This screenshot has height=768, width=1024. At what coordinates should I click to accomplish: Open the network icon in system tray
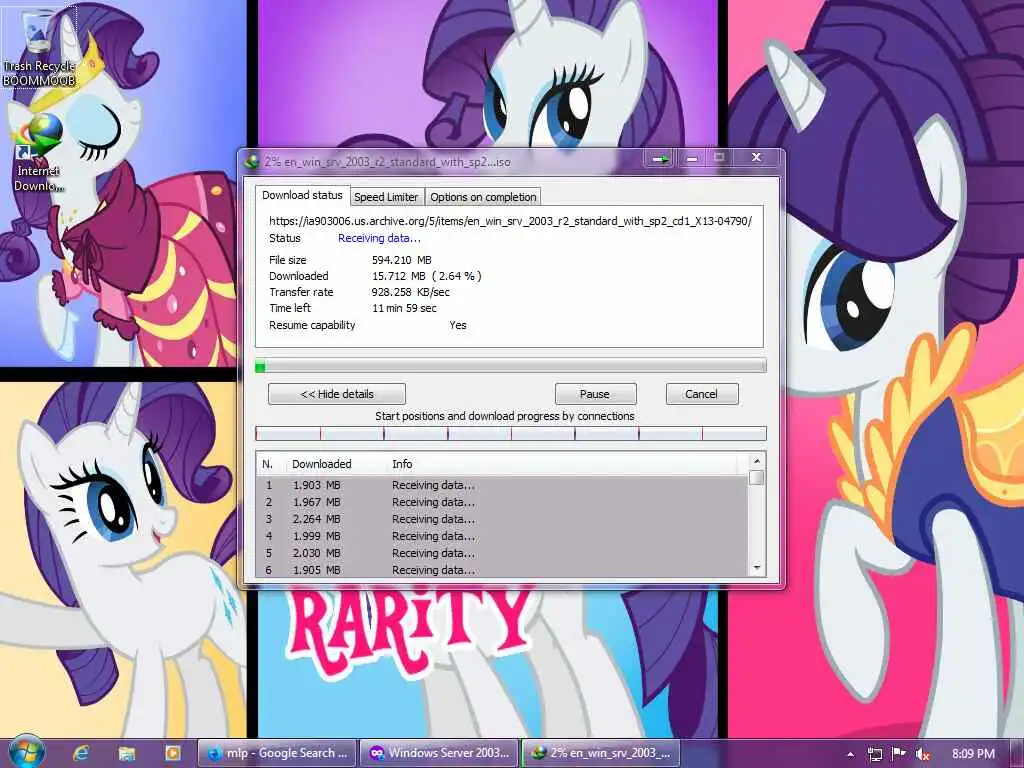tap(874, 754)
